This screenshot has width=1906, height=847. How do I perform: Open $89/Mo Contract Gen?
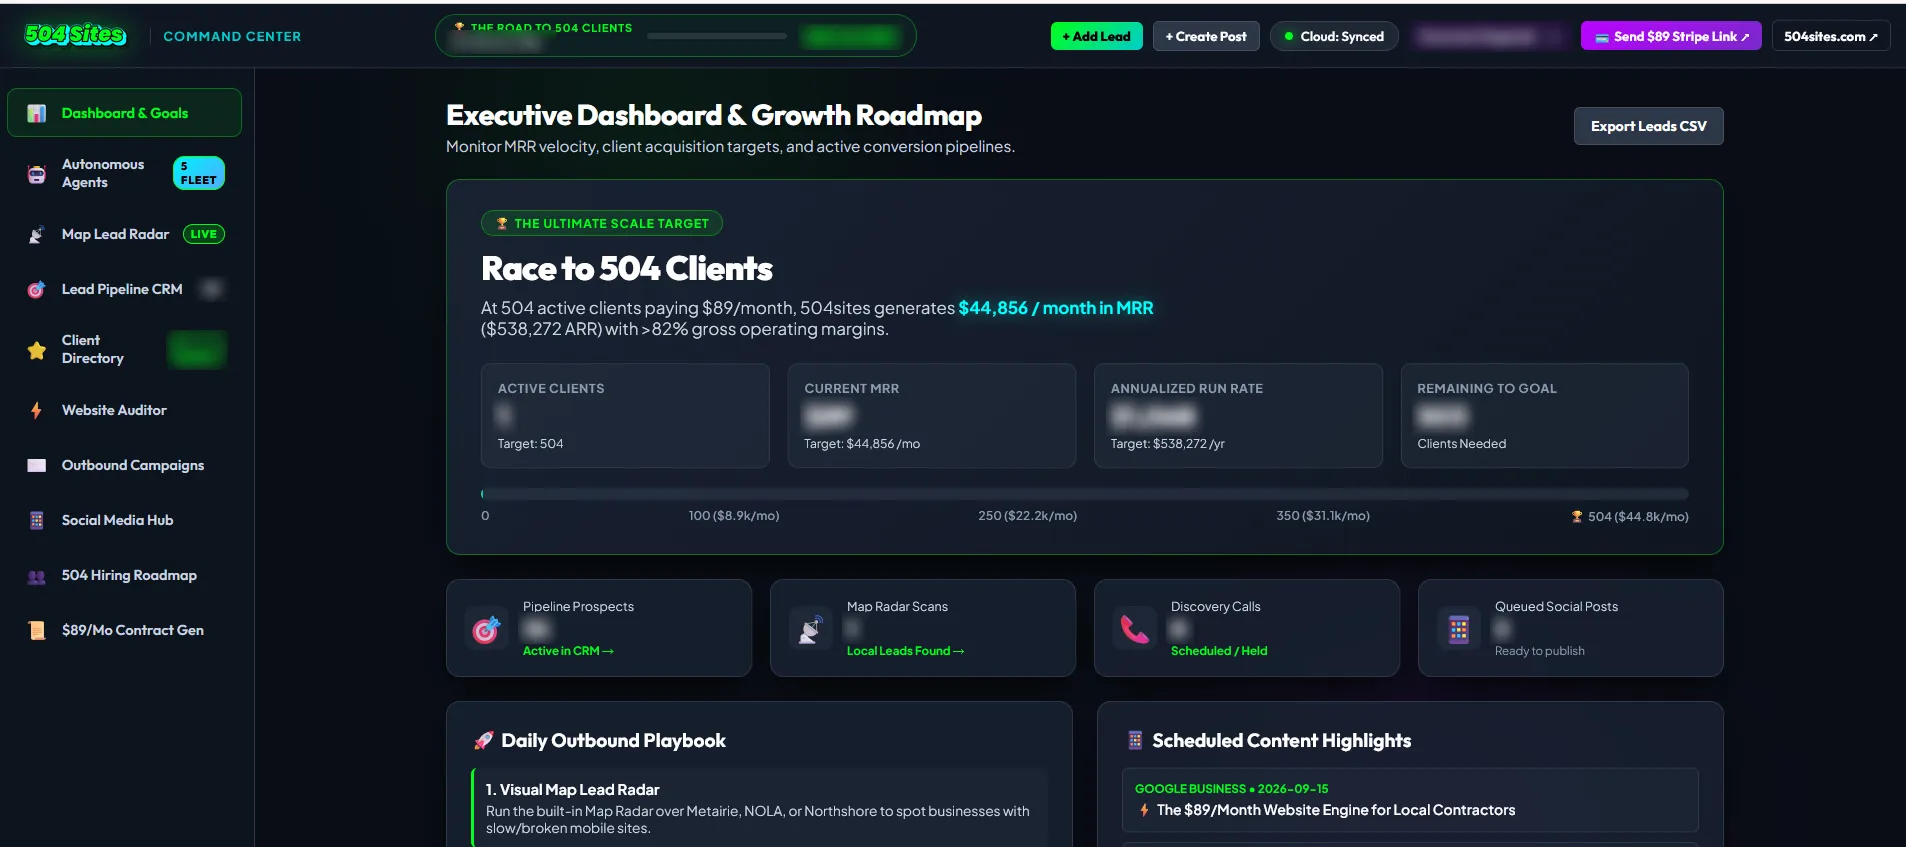click(x=124, y=630)
